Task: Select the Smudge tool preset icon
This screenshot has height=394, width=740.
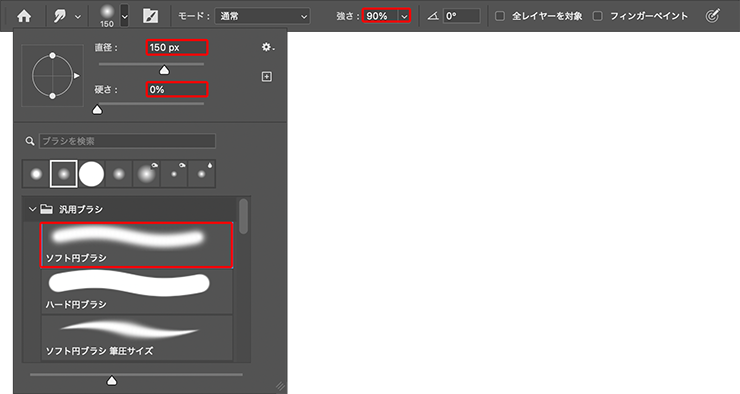Action: pyautogui.click(x=60, y=17)
